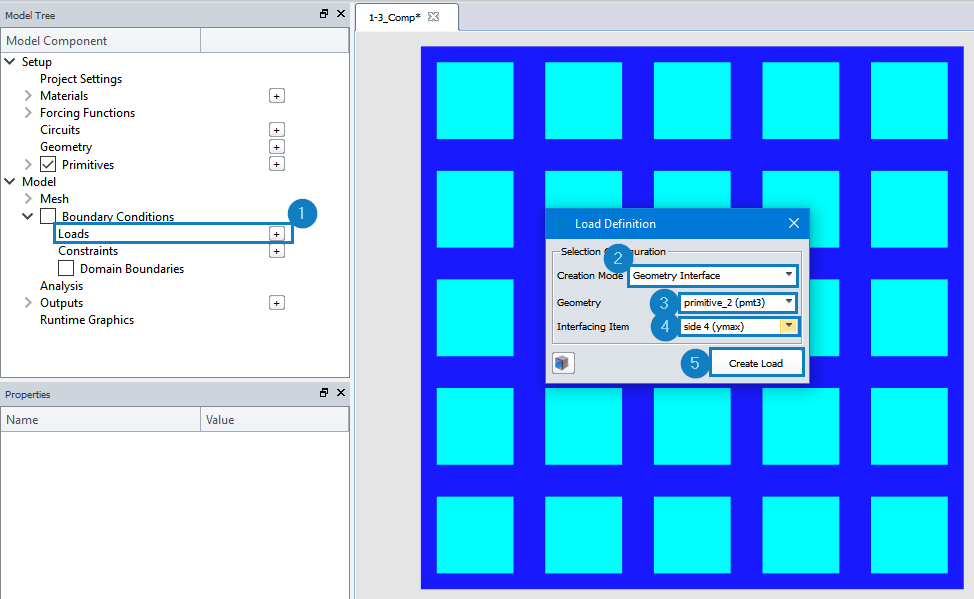The image size is (974, 599).
Task: Open the Interfacing Item dropdown
Action: 739,326
